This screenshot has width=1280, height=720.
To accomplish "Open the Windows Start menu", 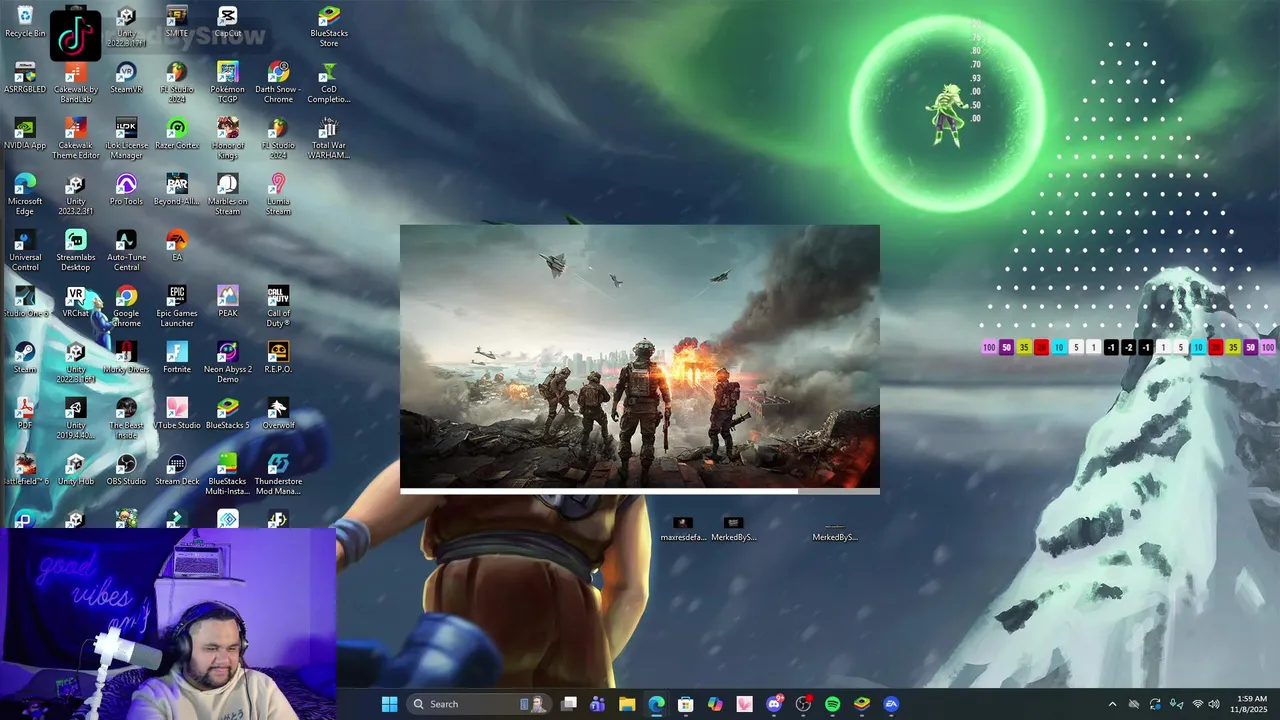I will coord(389,704).
